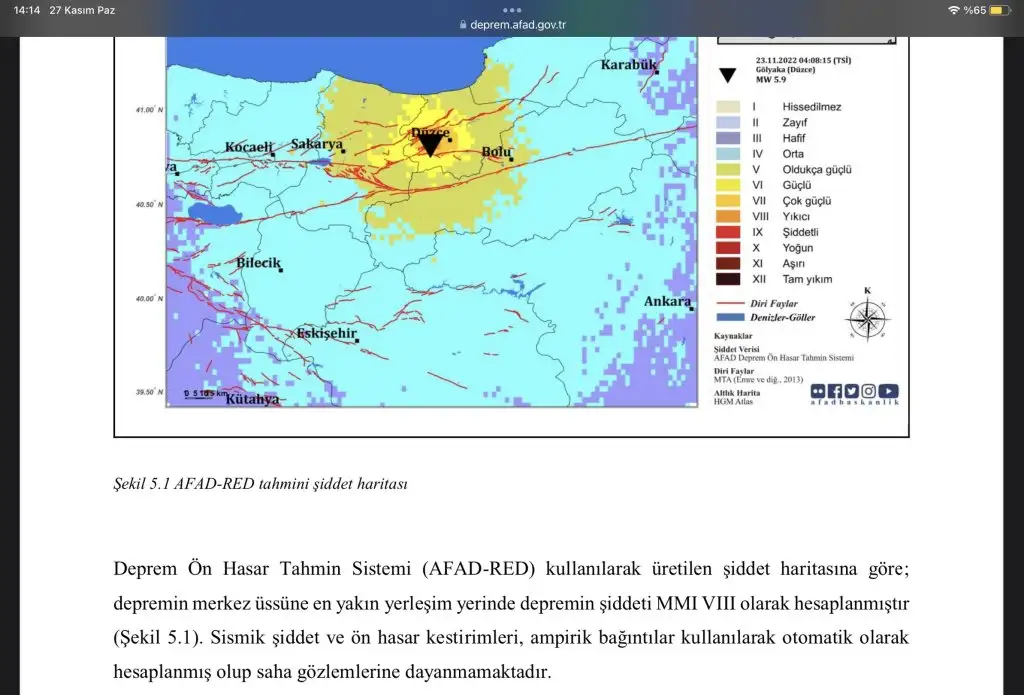
Task: Open the three-dot multitasking menu
Action: pyautogui.click(x=512, y=10)
